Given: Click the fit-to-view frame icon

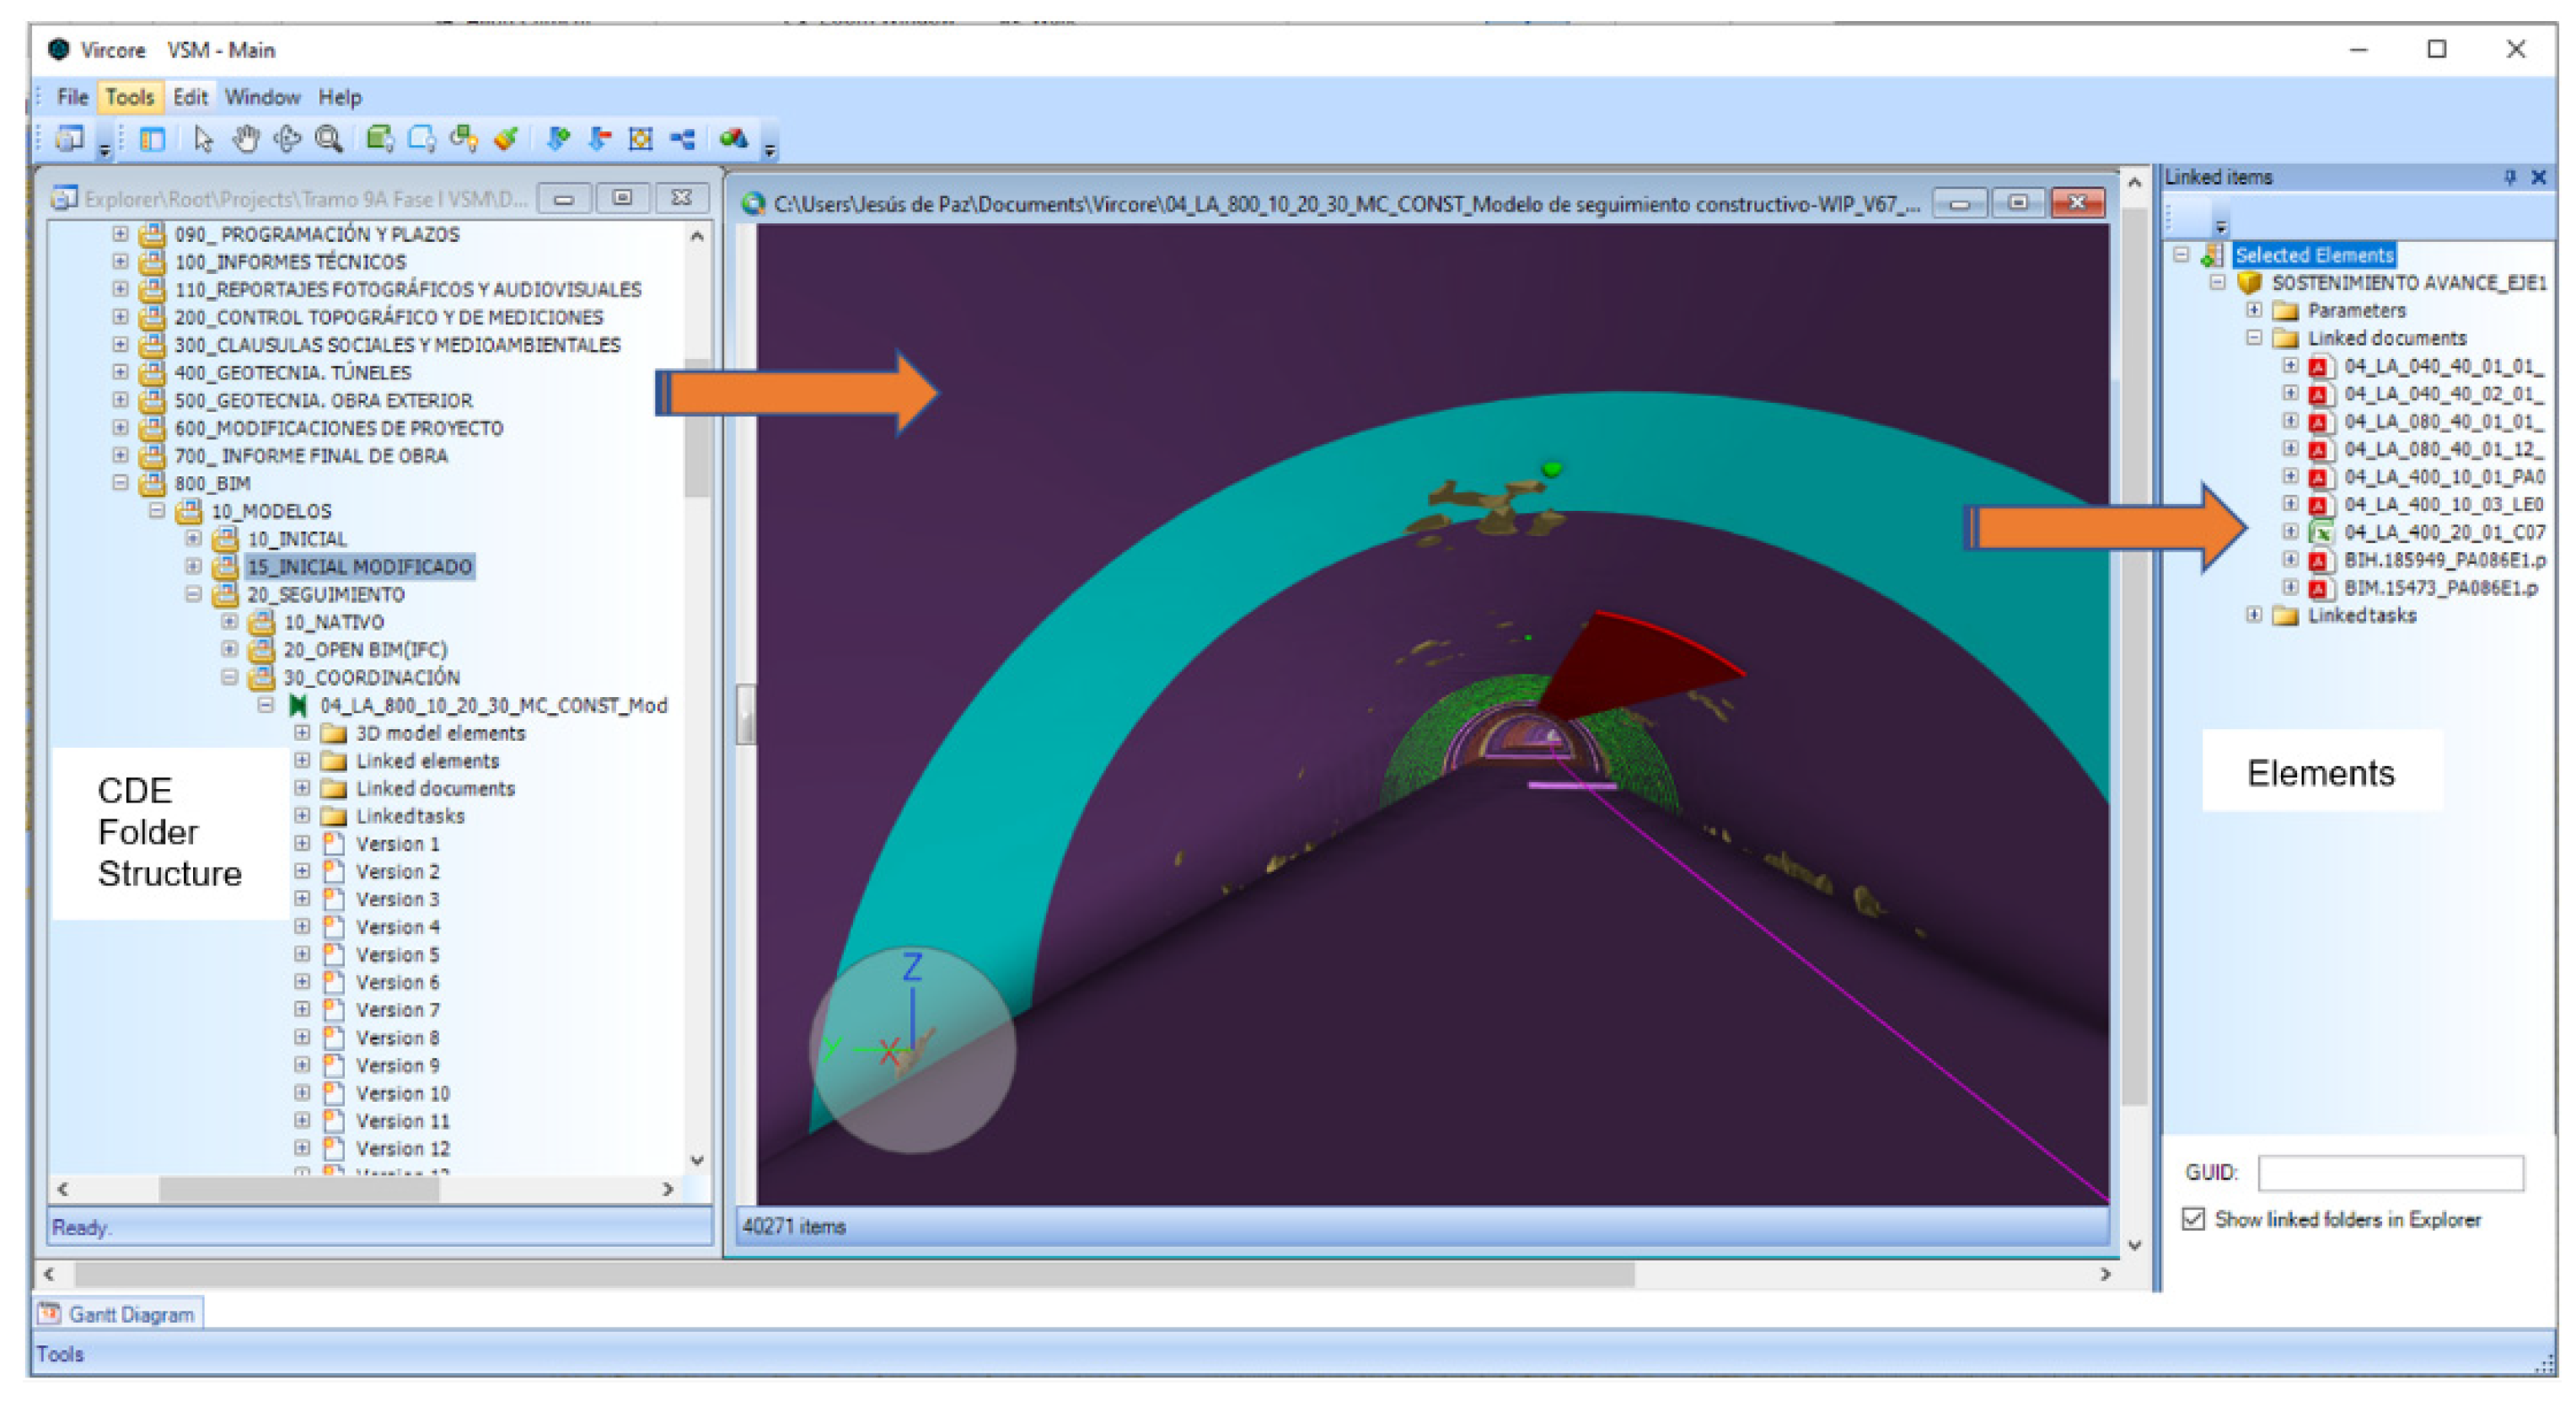Looking at the screenshot, I should tap(641, 139).
